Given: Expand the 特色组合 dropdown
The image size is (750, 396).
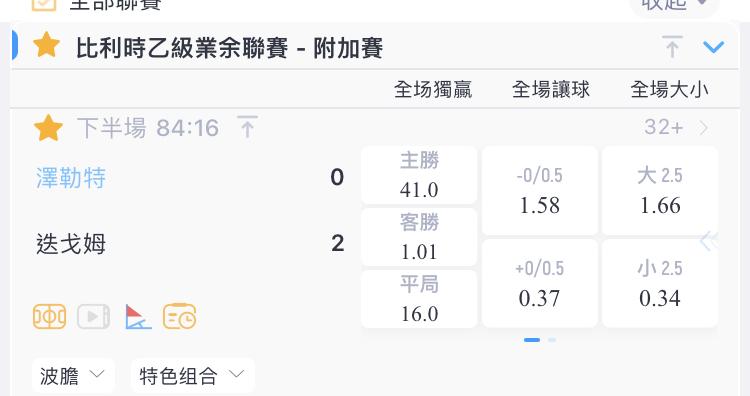Looking at the screenshot, I should point(192,375).
